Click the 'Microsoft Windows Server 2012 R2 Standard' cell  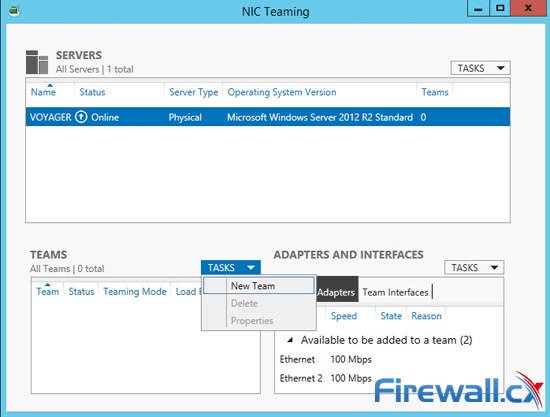[x=320, y=117]
